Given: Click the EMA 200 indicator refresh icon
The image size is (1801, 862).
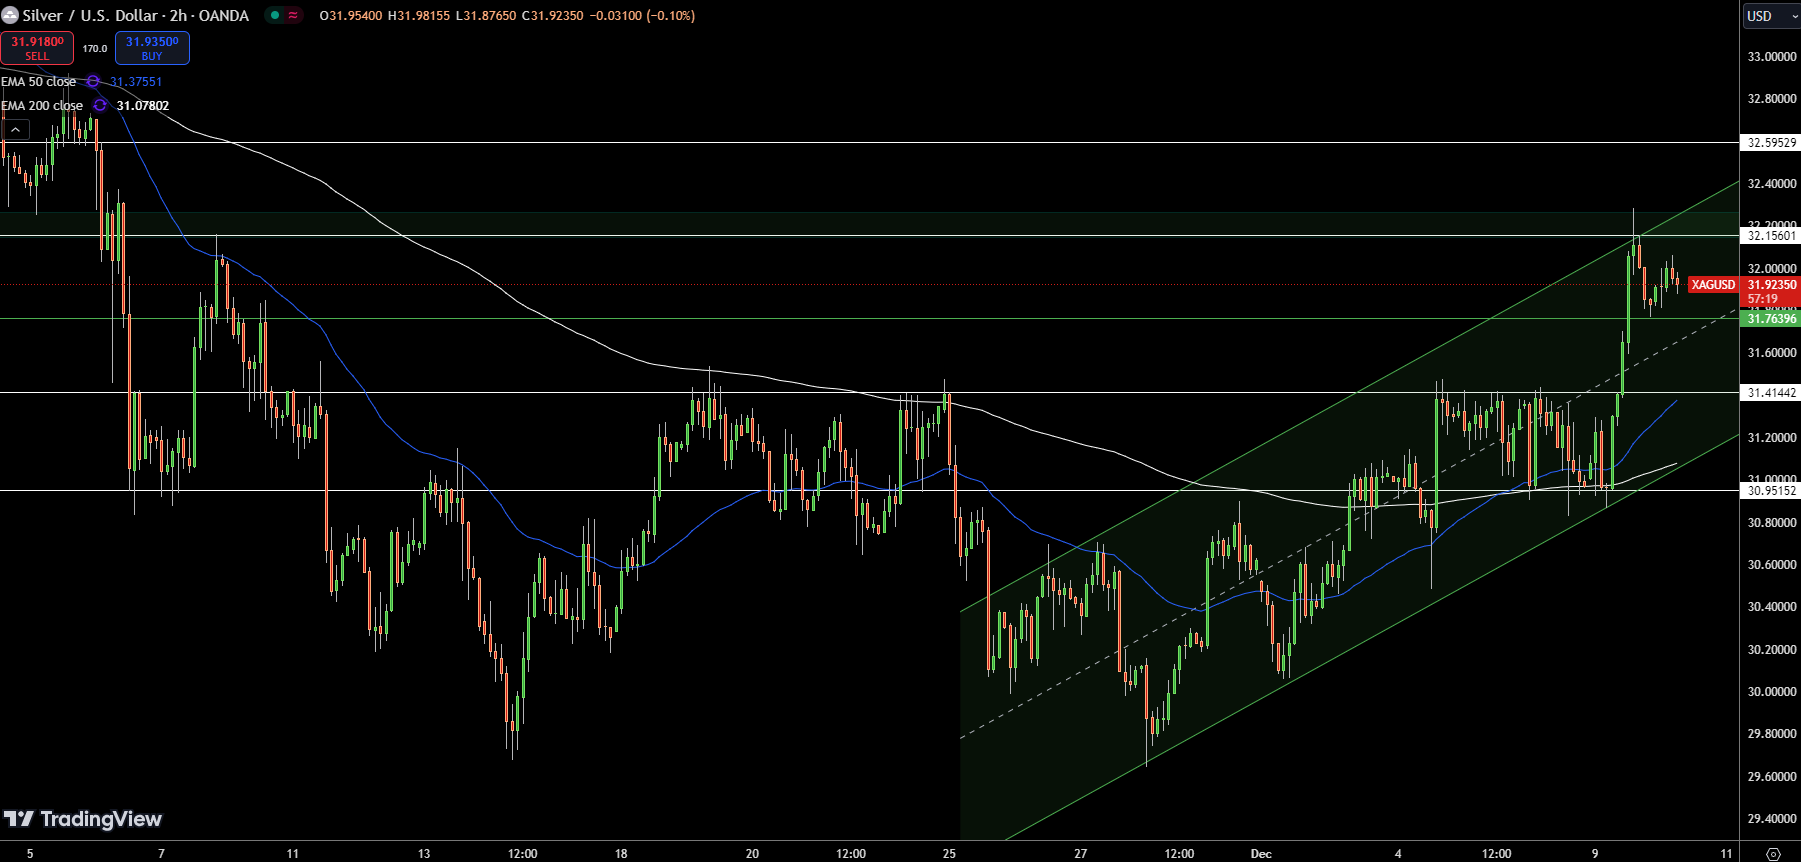Looking at the screenshot, I should coord(100,106).
